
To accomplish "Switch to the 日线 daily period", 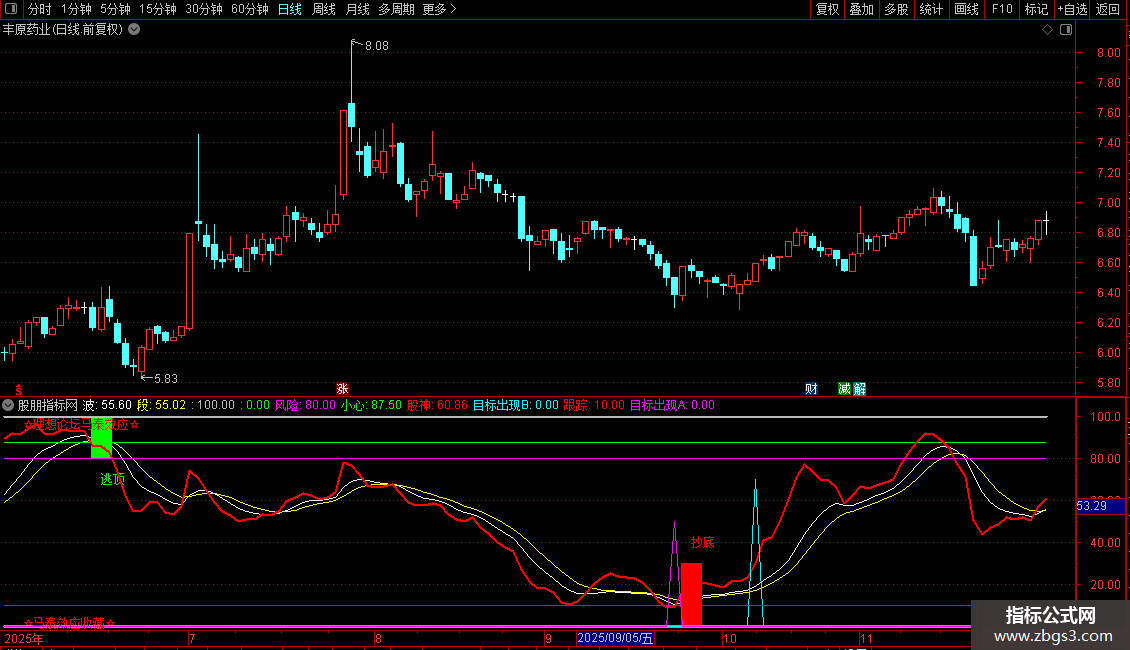I will (x=289, y=10).
